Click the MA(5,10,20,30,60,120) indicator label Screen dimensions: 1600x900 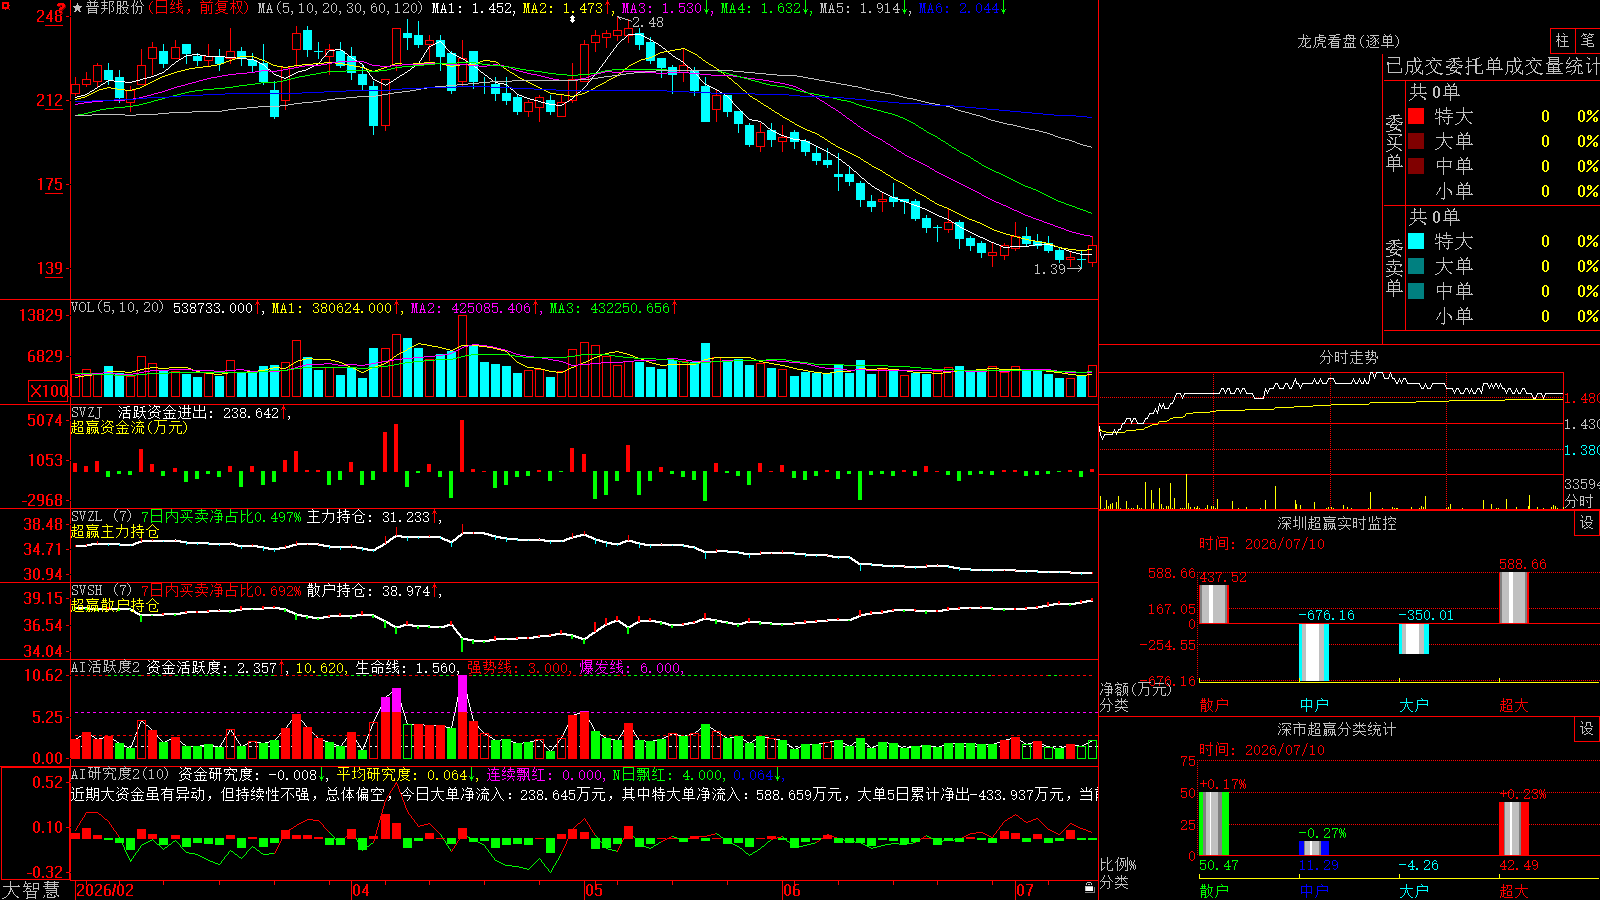(x=340, y=8)
